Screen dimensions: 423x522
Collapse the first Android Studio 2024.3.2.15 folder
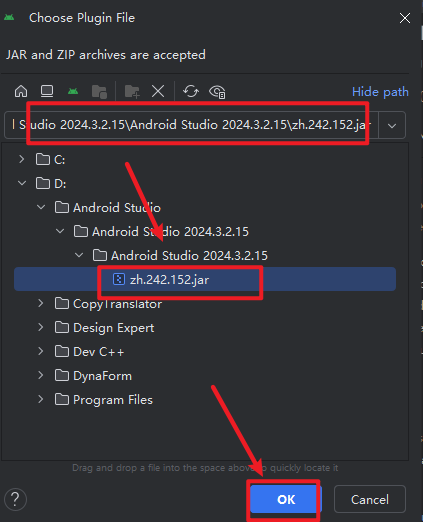tap(60, 231)
